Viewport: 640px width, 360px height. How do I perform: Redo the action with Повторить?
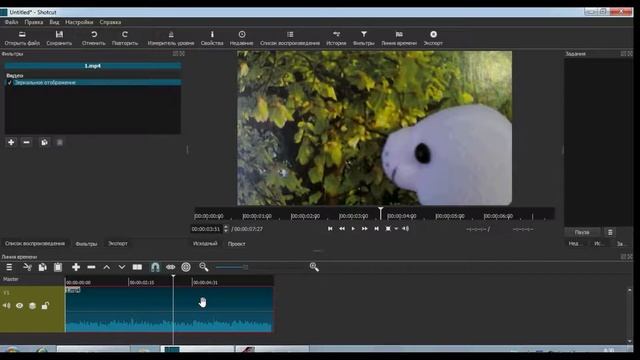coord(125,38)
